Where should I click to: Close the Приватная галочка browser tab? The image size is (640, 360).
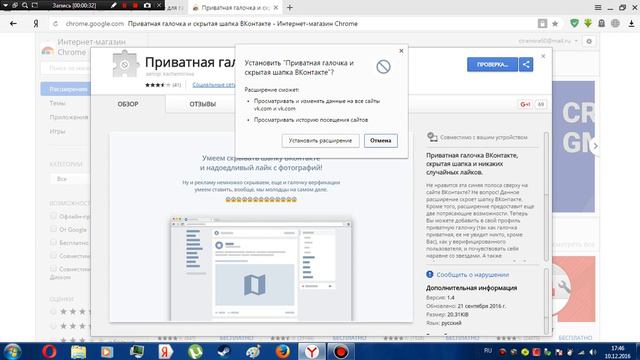point(276,7)
